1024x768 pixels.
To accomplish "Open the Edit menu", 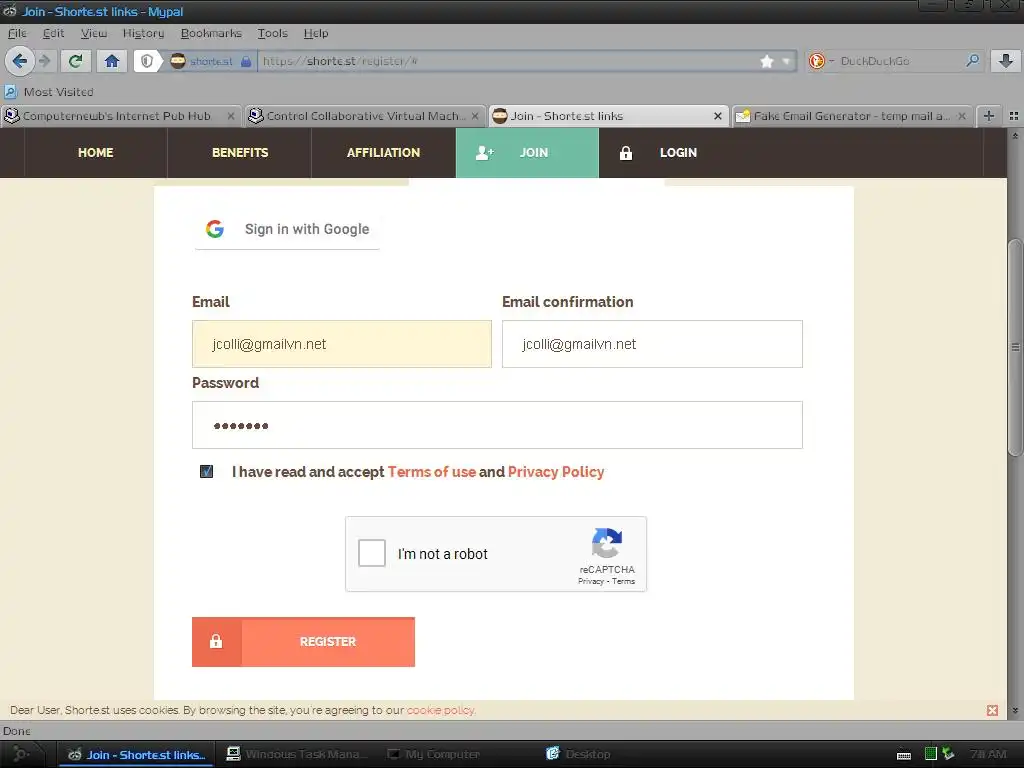I will coord(54,33).
